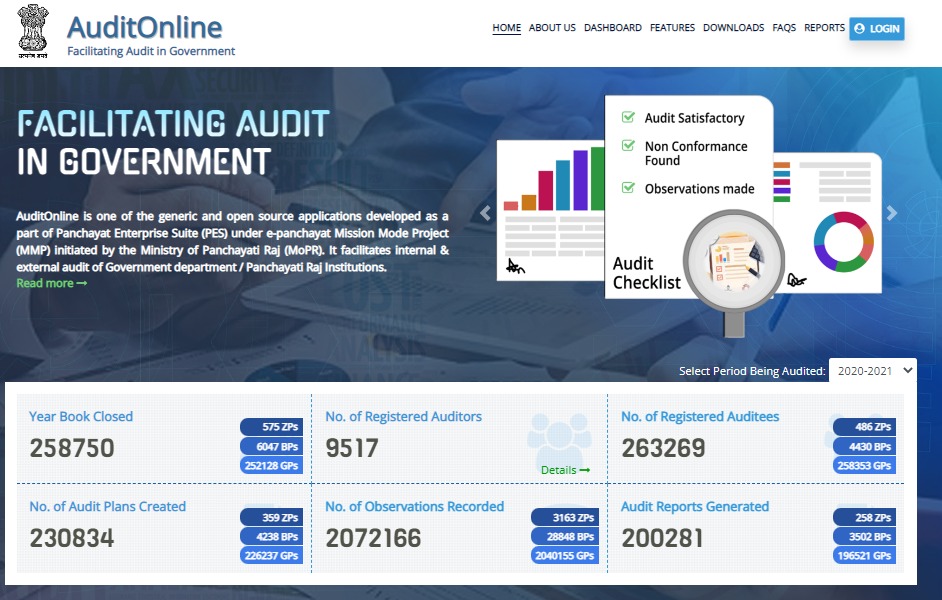This screenshot has height=600, width=942.
Task: Click the 258 ZPs badge
Action: click(865, 517)
